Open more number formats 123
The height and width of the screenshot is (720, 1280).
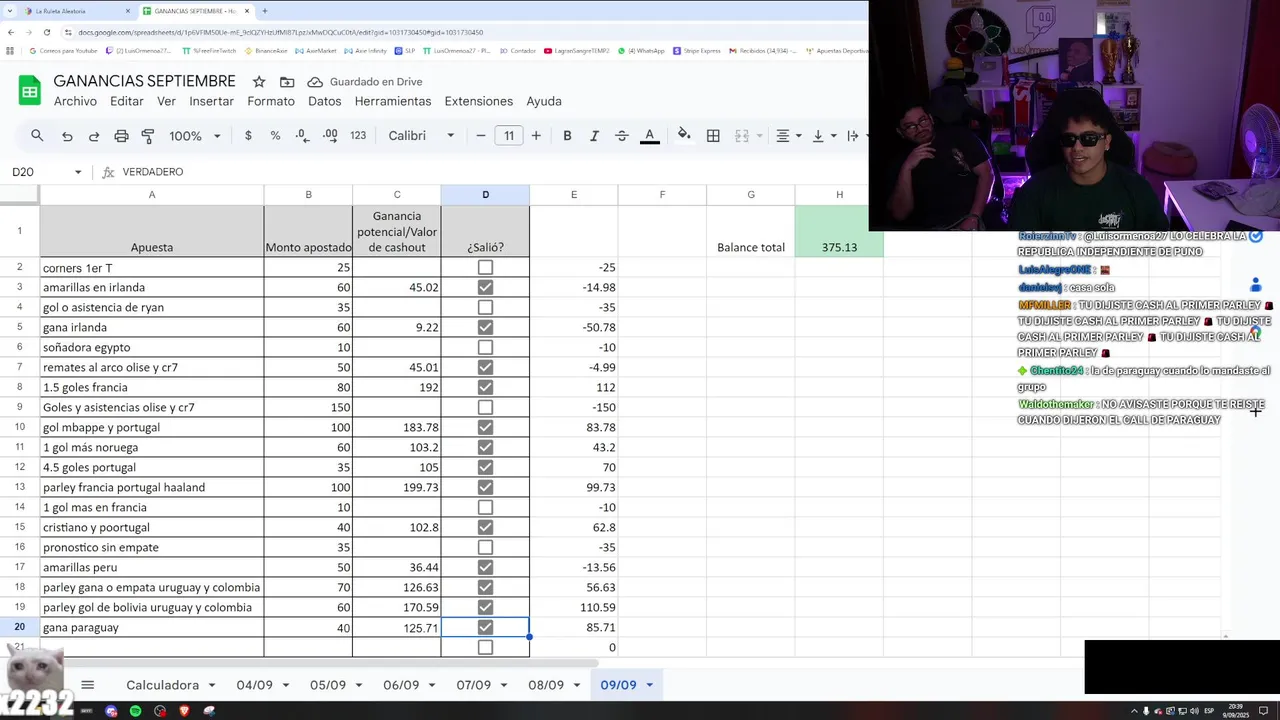358,136
